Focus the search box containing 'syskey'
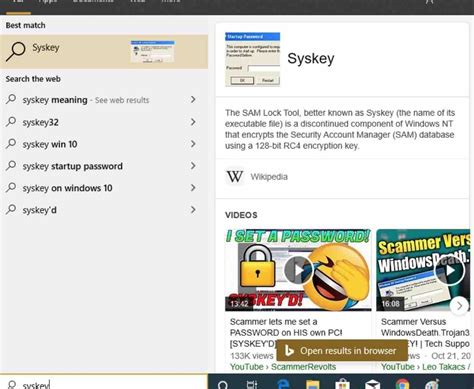Viewport: 474px width, 389px height. point(104,382)
